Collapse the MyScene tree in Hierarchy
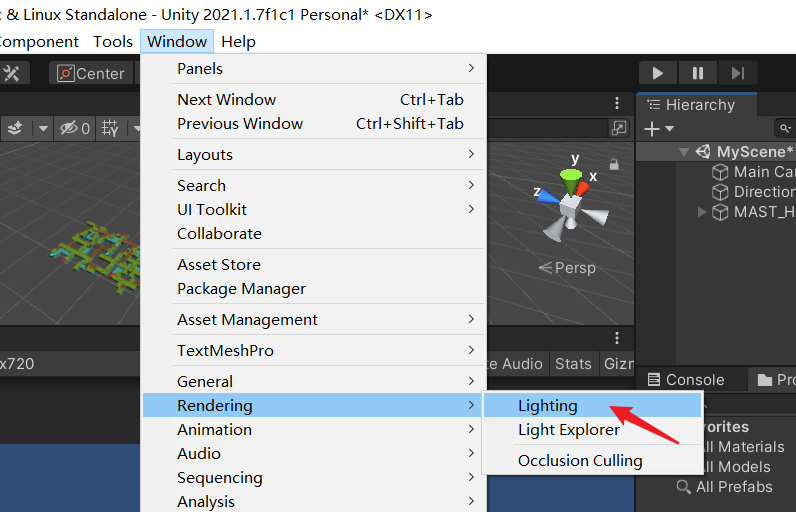The image size is (796, 512). (x=684, y=152)
